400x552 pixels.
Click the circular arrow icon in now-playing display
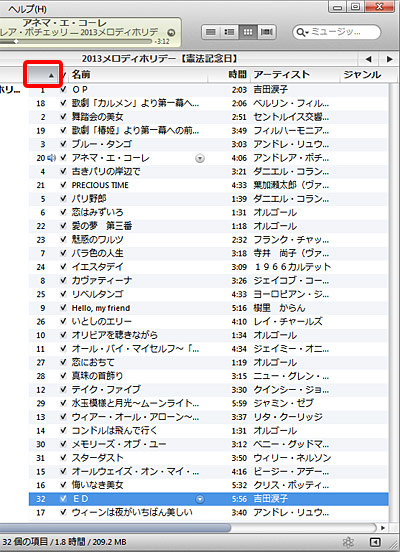coord(171,33)
